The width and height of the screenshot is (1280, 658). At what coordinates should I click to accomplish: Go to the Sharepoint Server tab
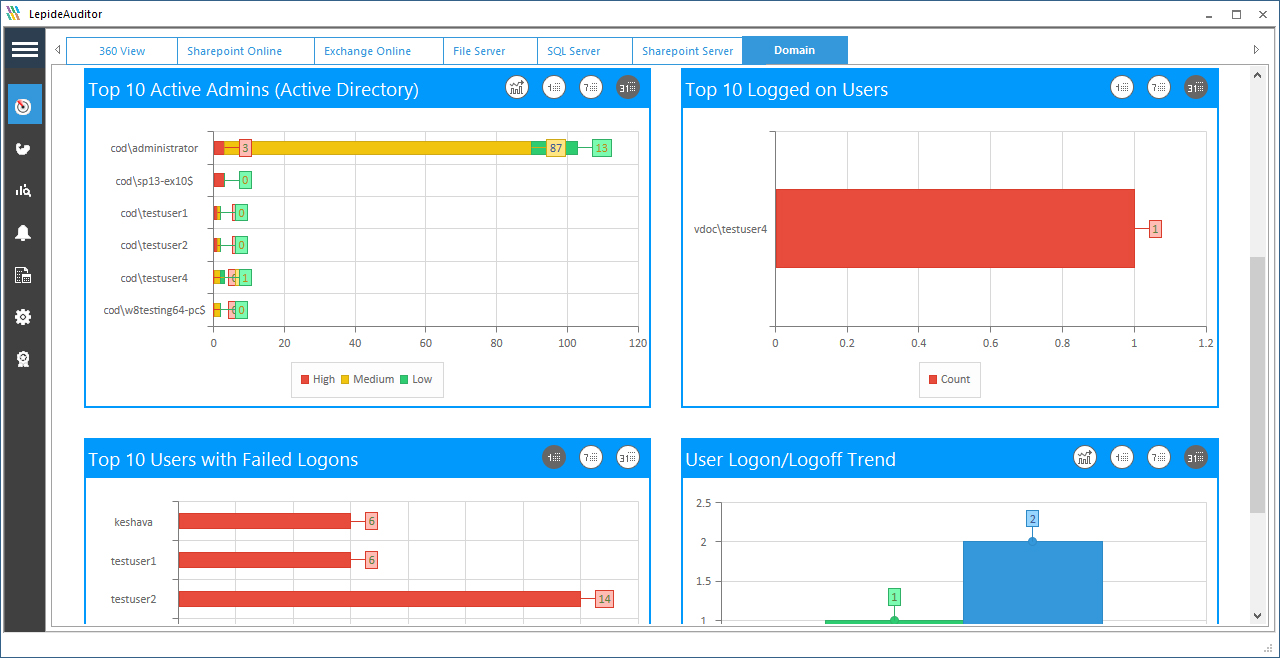(688, 51)
